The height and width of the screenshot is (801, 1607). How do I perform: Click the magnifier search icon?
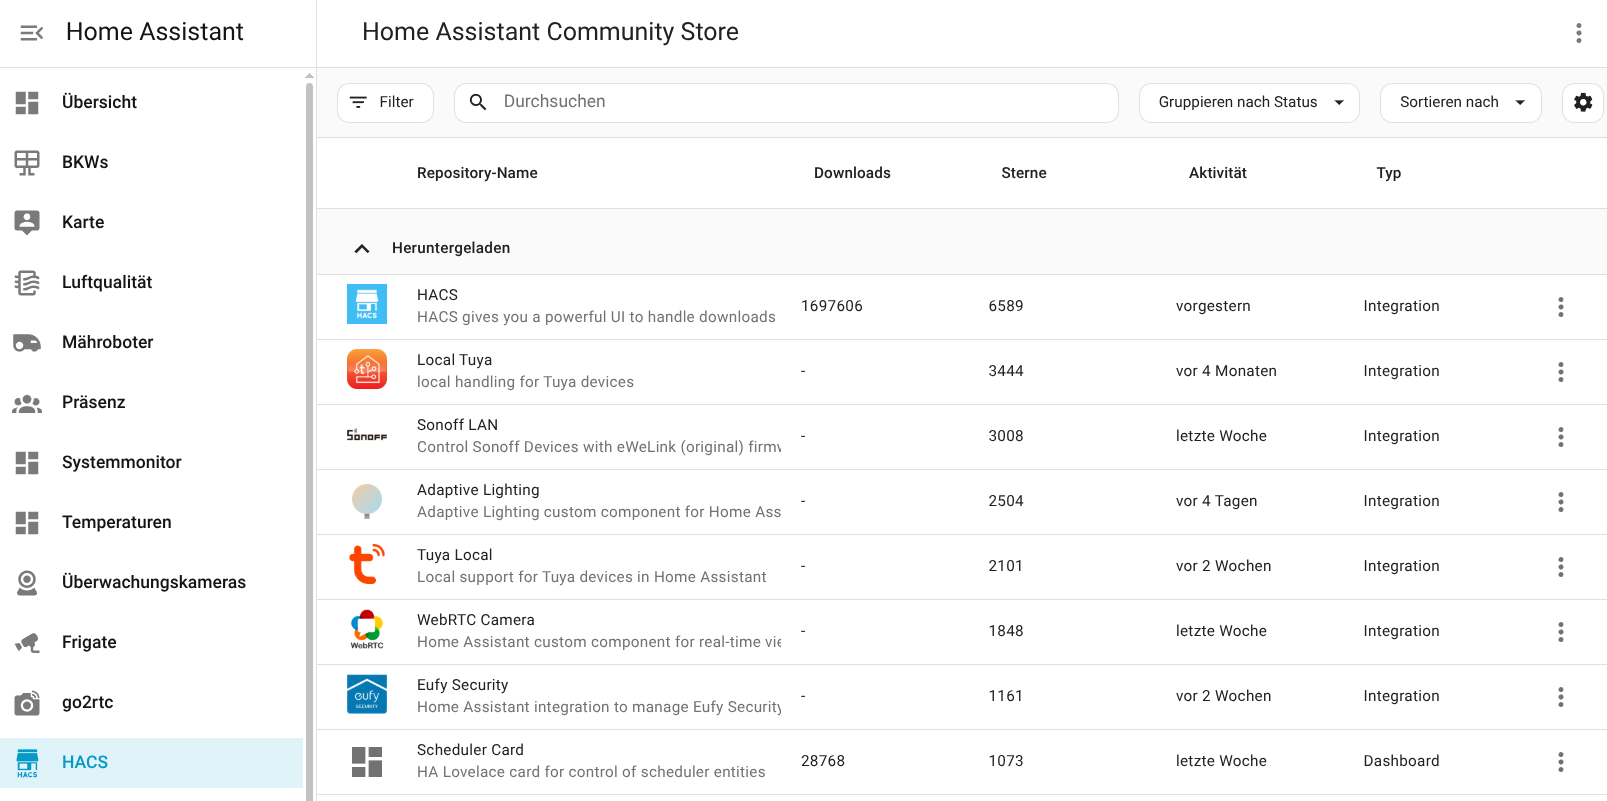click(x=478, y=102)
